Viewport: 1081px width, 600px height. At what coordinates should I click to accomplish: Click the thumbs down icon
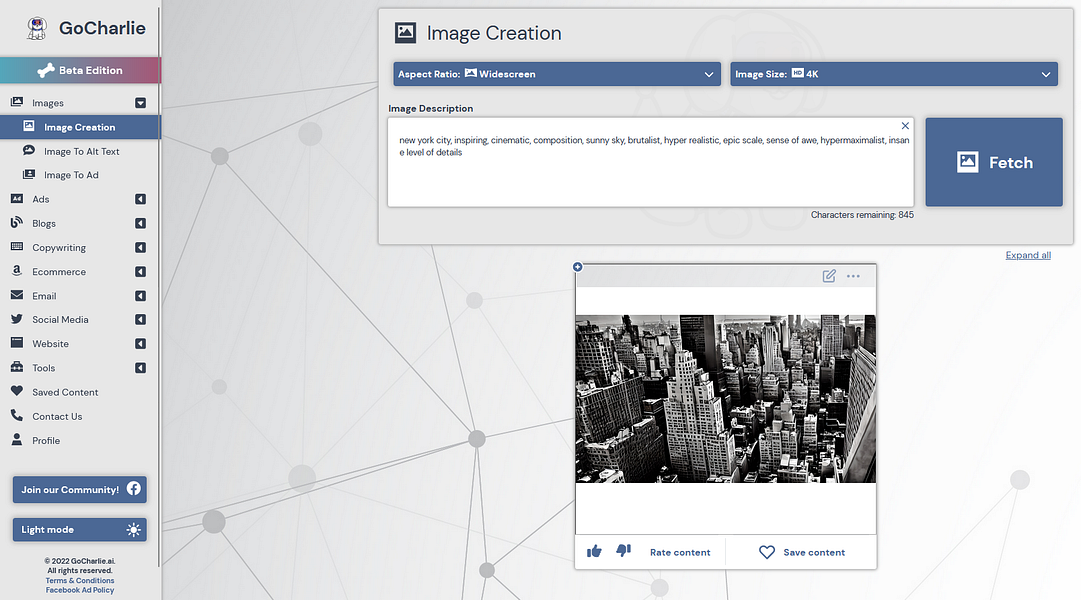tap(623, 550)
